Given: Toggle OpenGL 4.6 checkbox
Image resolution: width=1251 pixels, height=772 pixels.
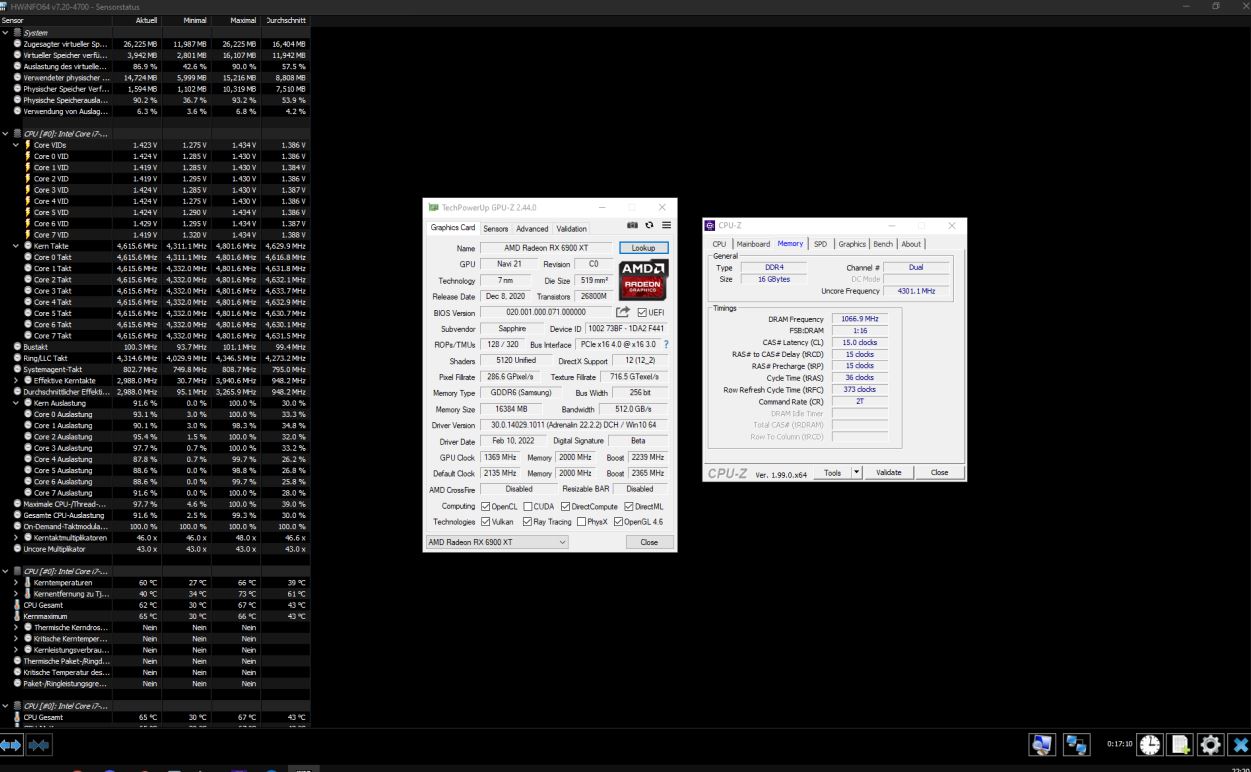Looking at the screenshot, I should [x=617, y=522].
